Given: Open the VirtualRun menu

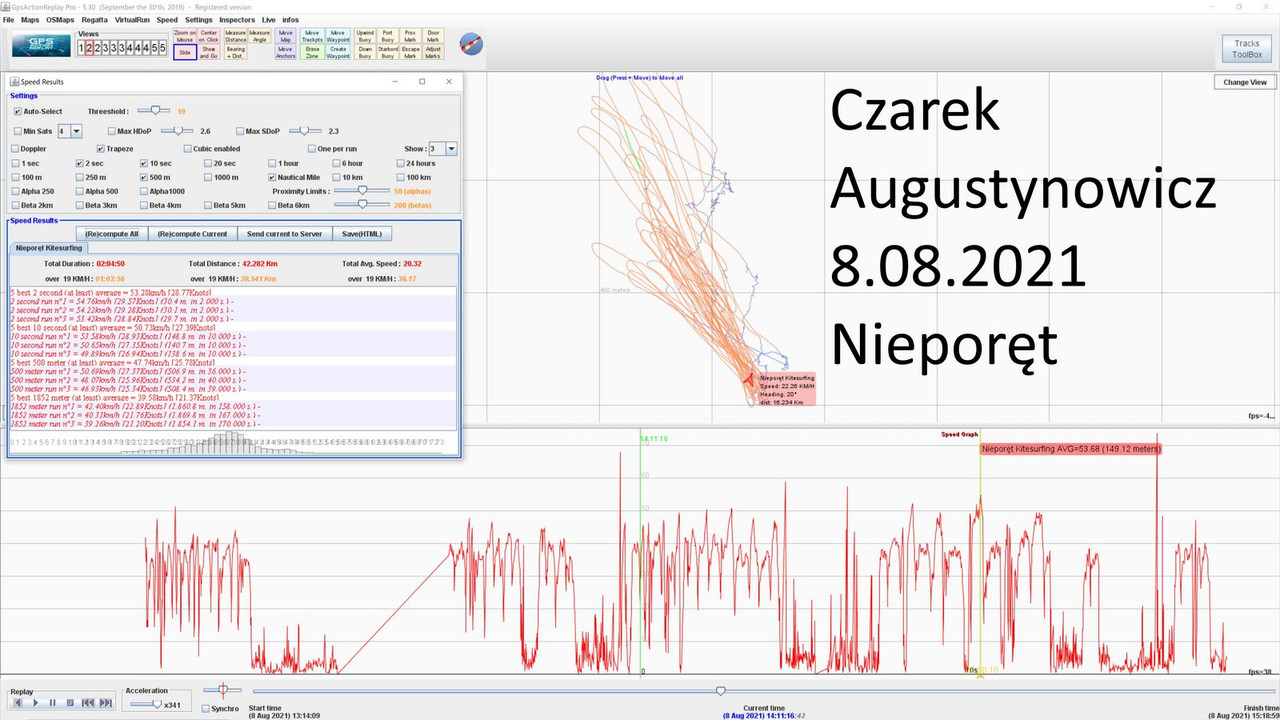Looking at the screenshot, I should pos(132,19).
